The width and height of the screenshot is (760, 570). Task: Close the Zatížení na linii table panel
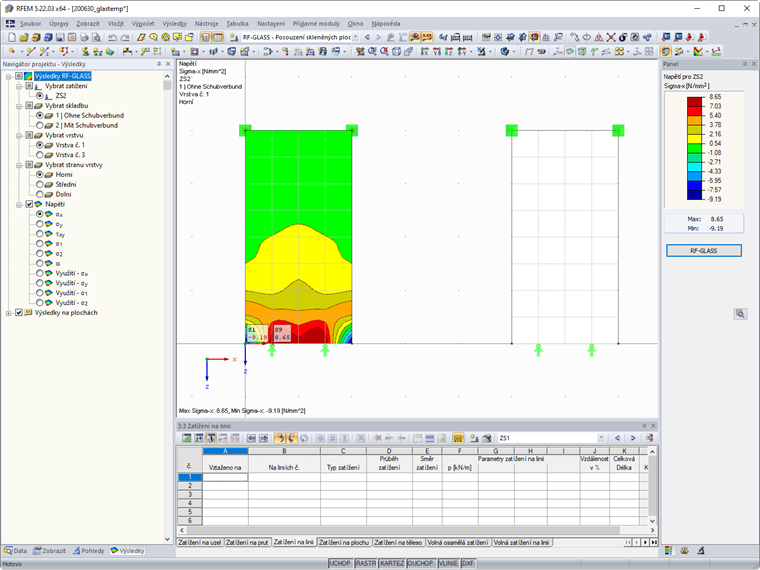pyautogui.click(x=653, y=426)
